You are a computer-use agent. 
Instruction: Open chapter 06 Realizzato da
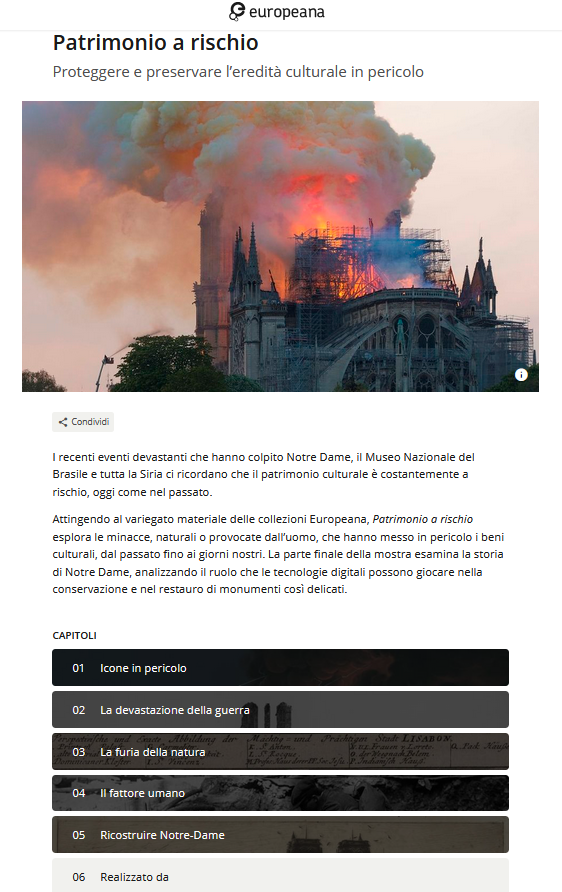tap(280, 876)
